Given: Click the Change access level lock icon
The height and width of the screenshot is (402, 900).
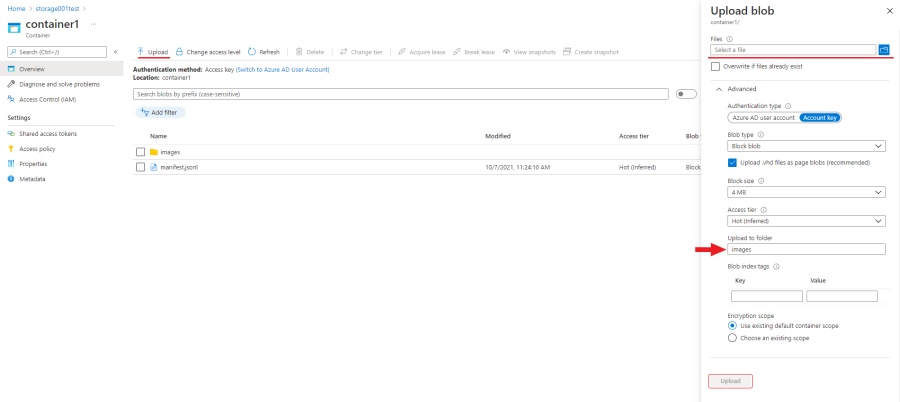Looking at the screenshot, I should coord(179,51).
